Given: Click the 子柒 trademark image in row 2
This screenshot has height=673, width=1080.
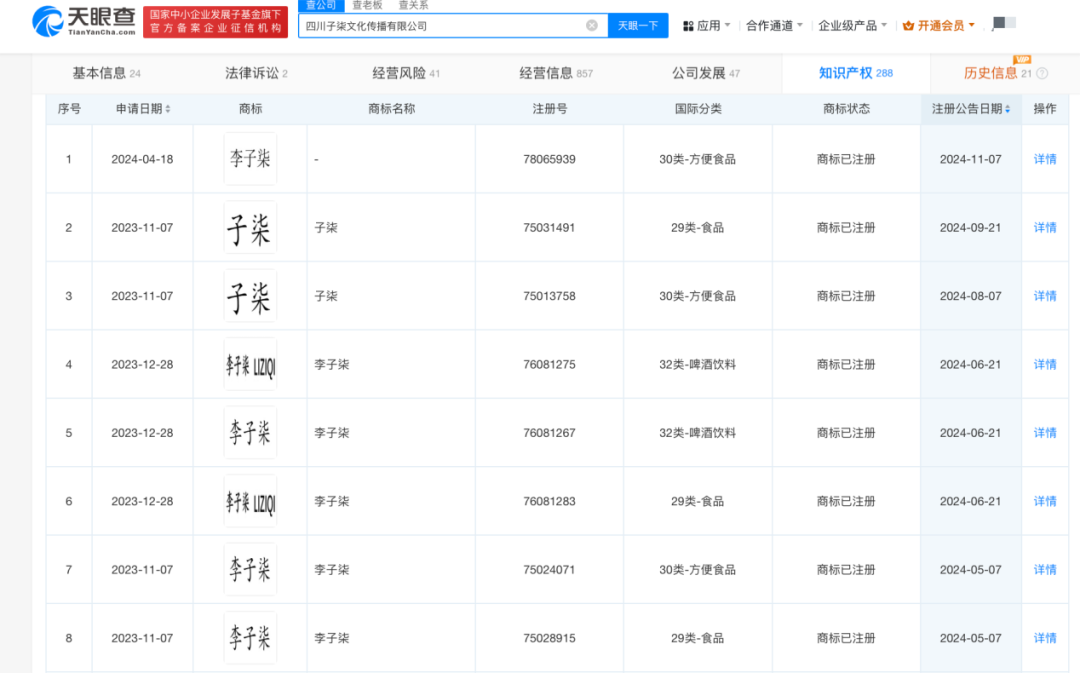Looking at the screenshot, I should [x=250, y=228].
